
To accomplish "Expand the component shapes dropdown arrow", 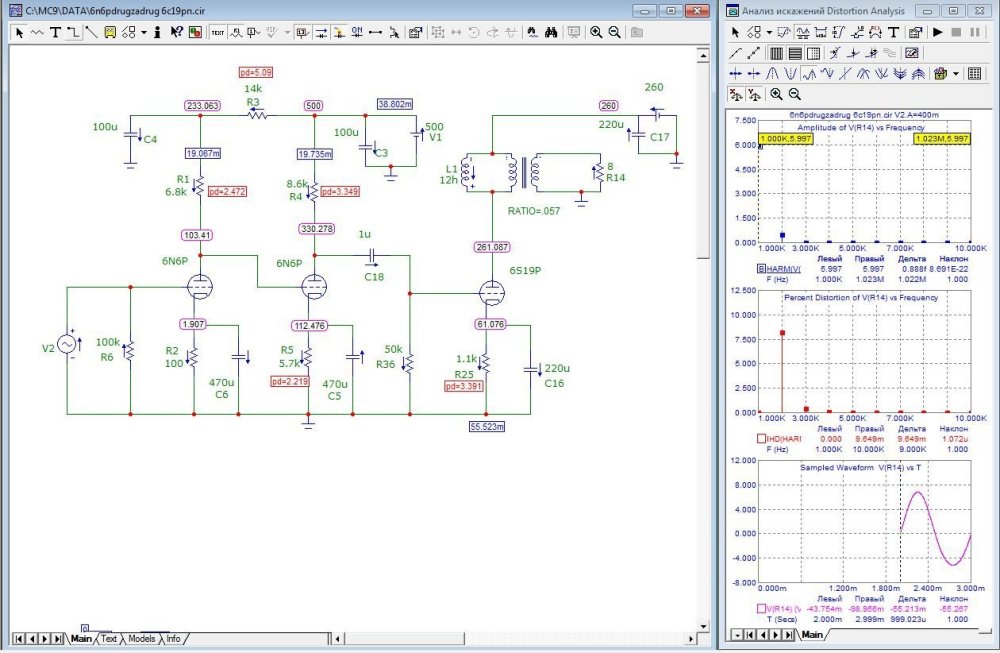I will pos(144,32).
